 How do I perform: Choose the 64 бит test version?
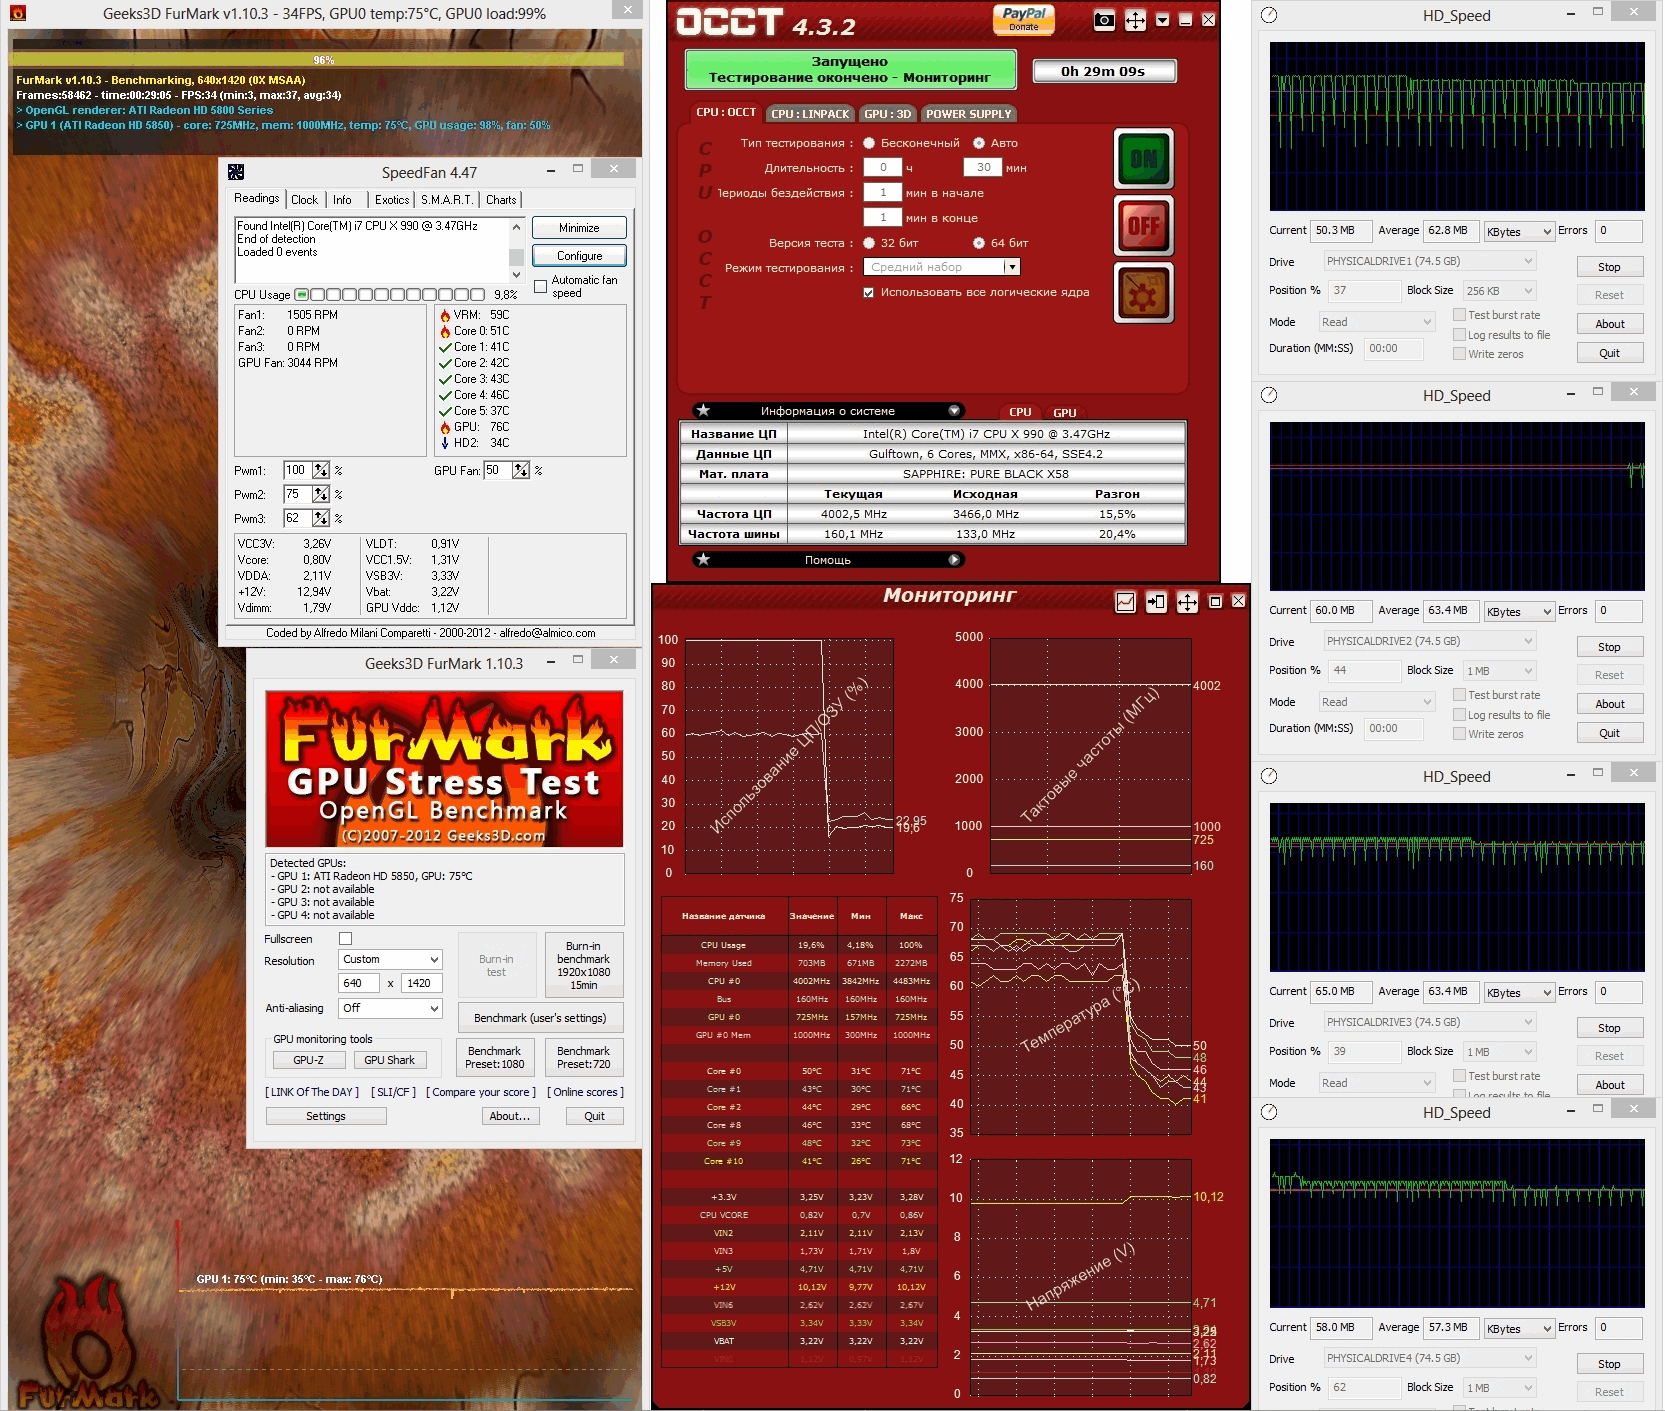tap(979, 243)
